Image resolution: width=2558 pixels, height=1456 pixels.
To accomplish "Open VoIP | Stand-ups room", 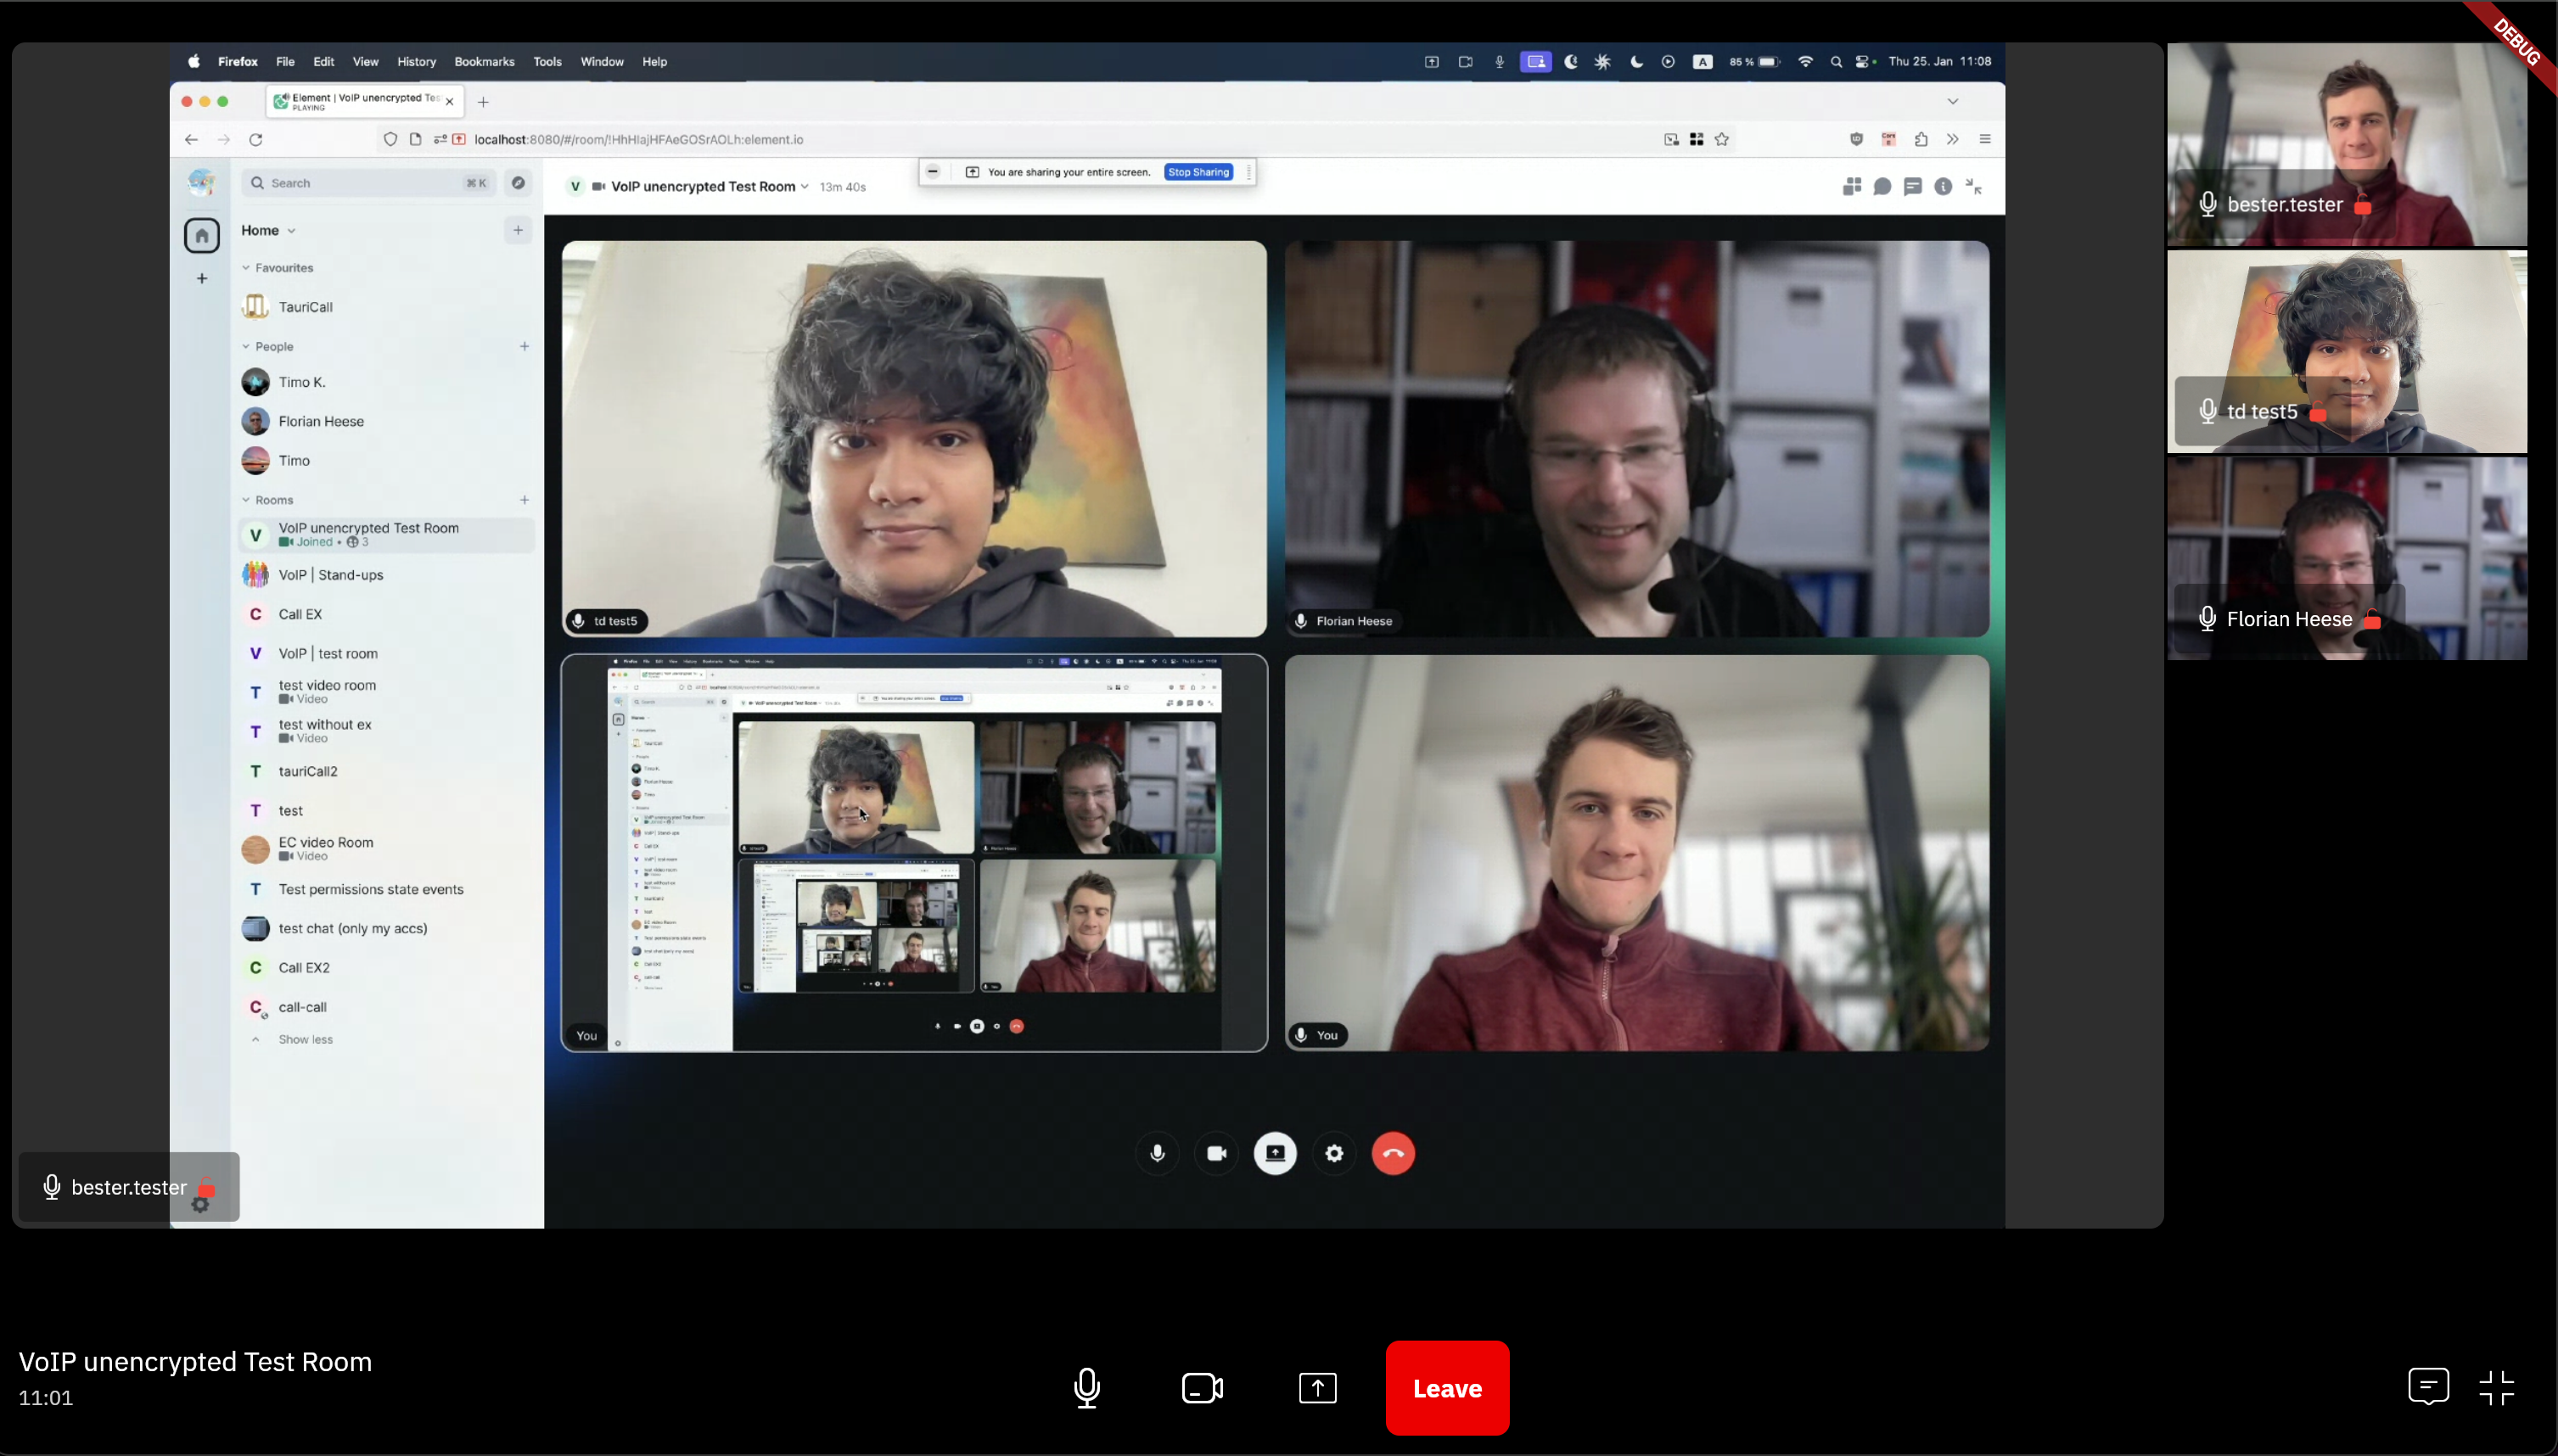I will pos(331,575).
